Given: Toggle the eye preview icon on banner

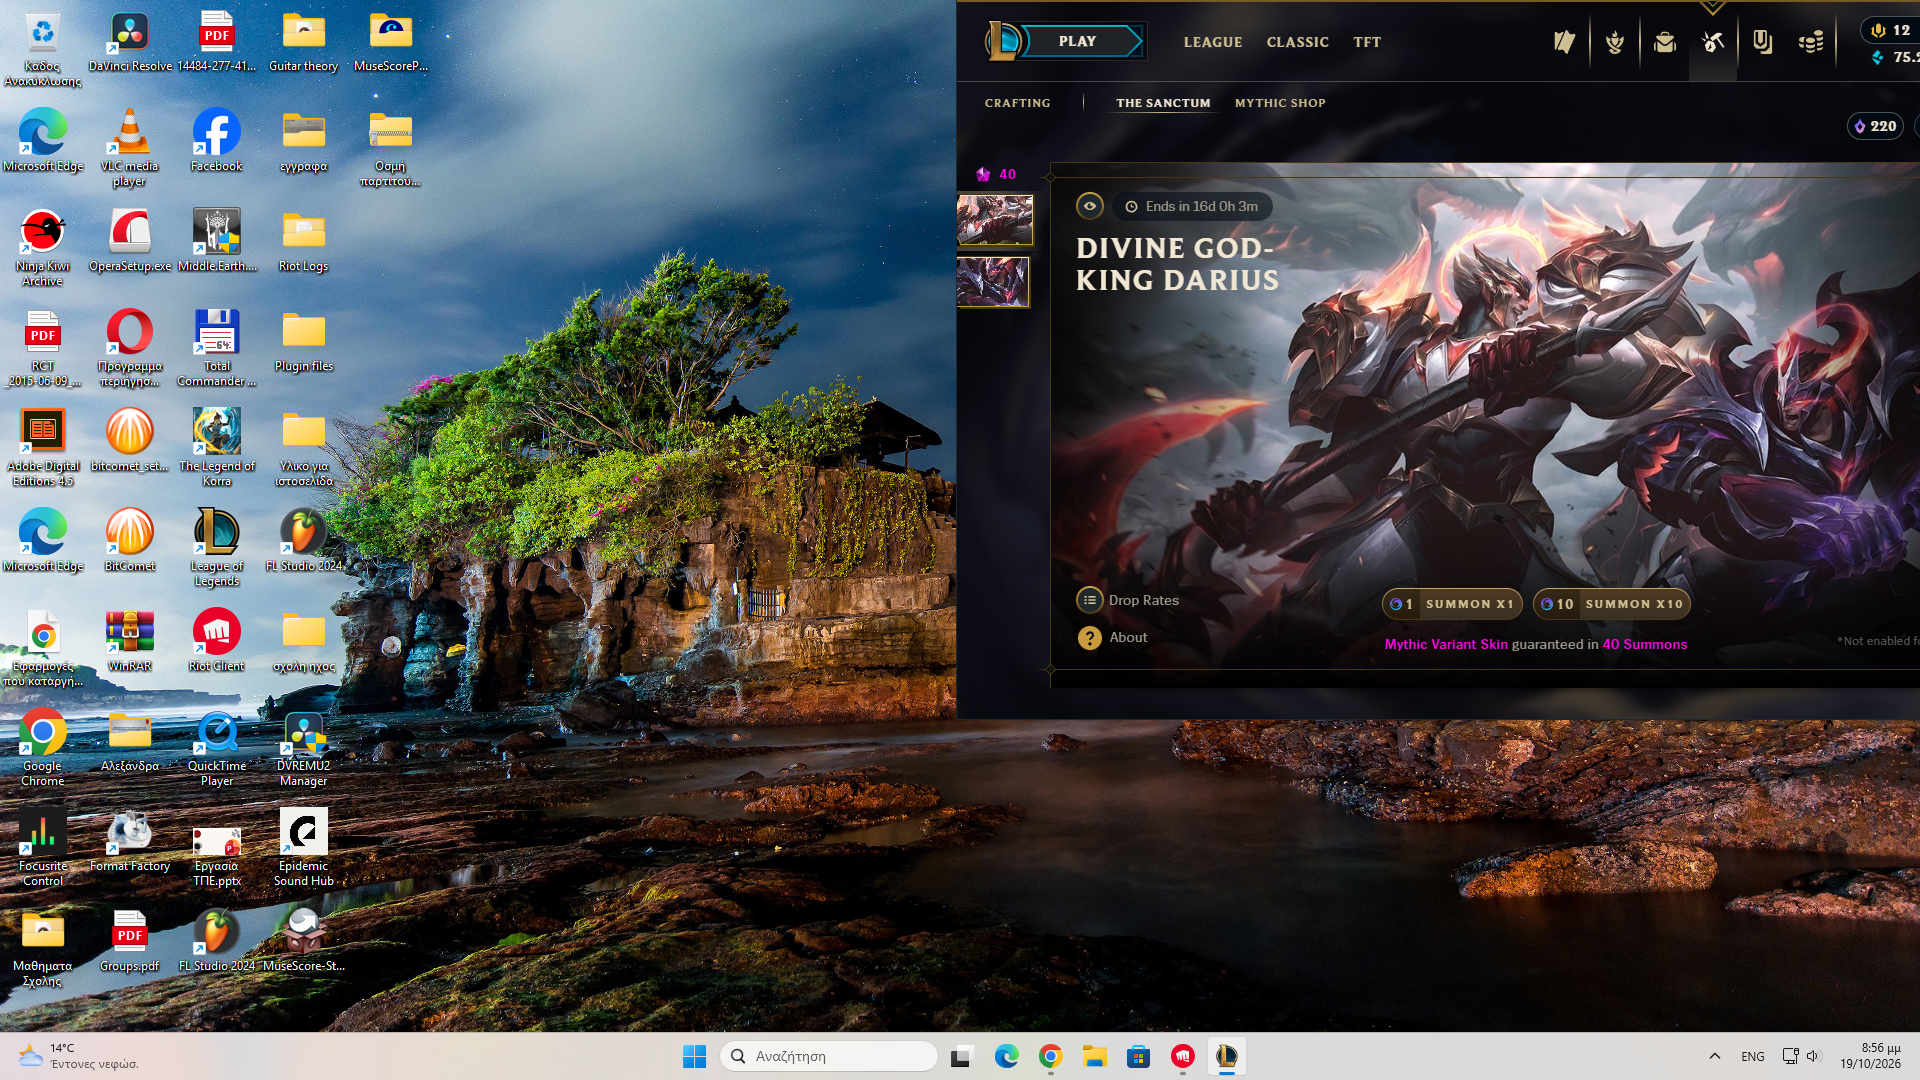Looking at the screenshot, I should 1090,206.
